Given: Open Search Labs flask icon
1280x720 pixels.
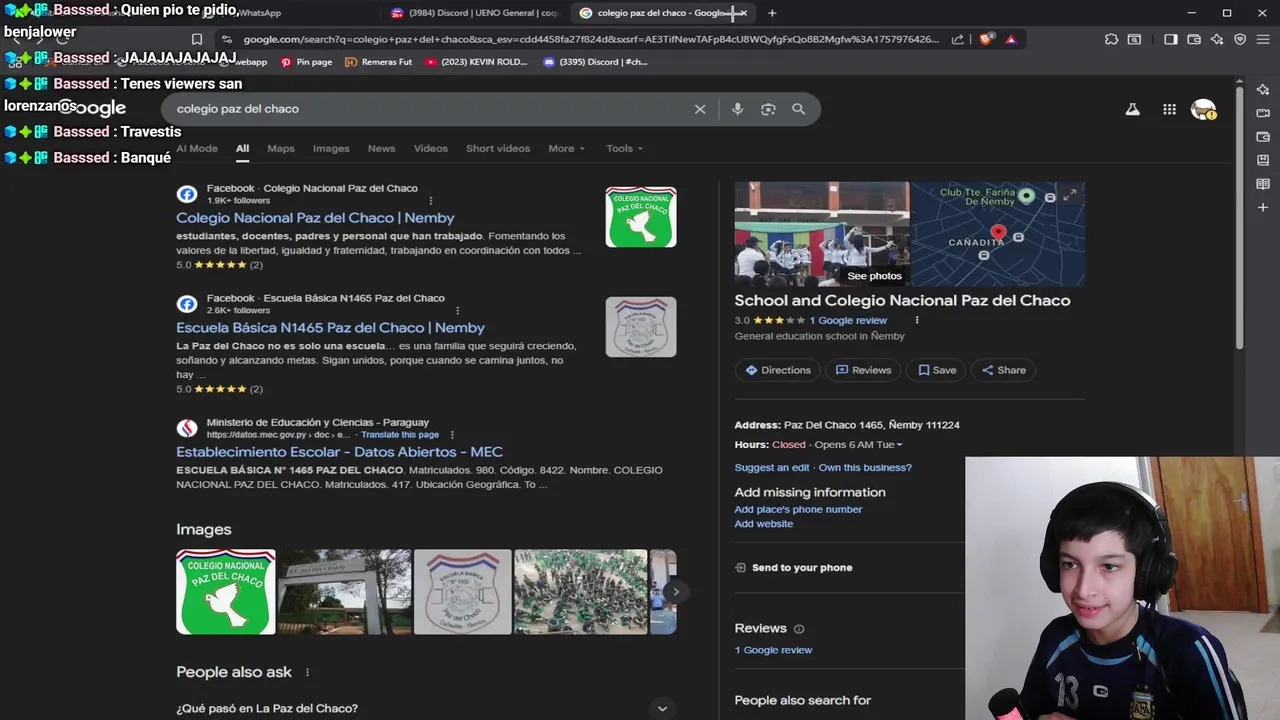Looking at the screenshot, I should [1132, 109].
